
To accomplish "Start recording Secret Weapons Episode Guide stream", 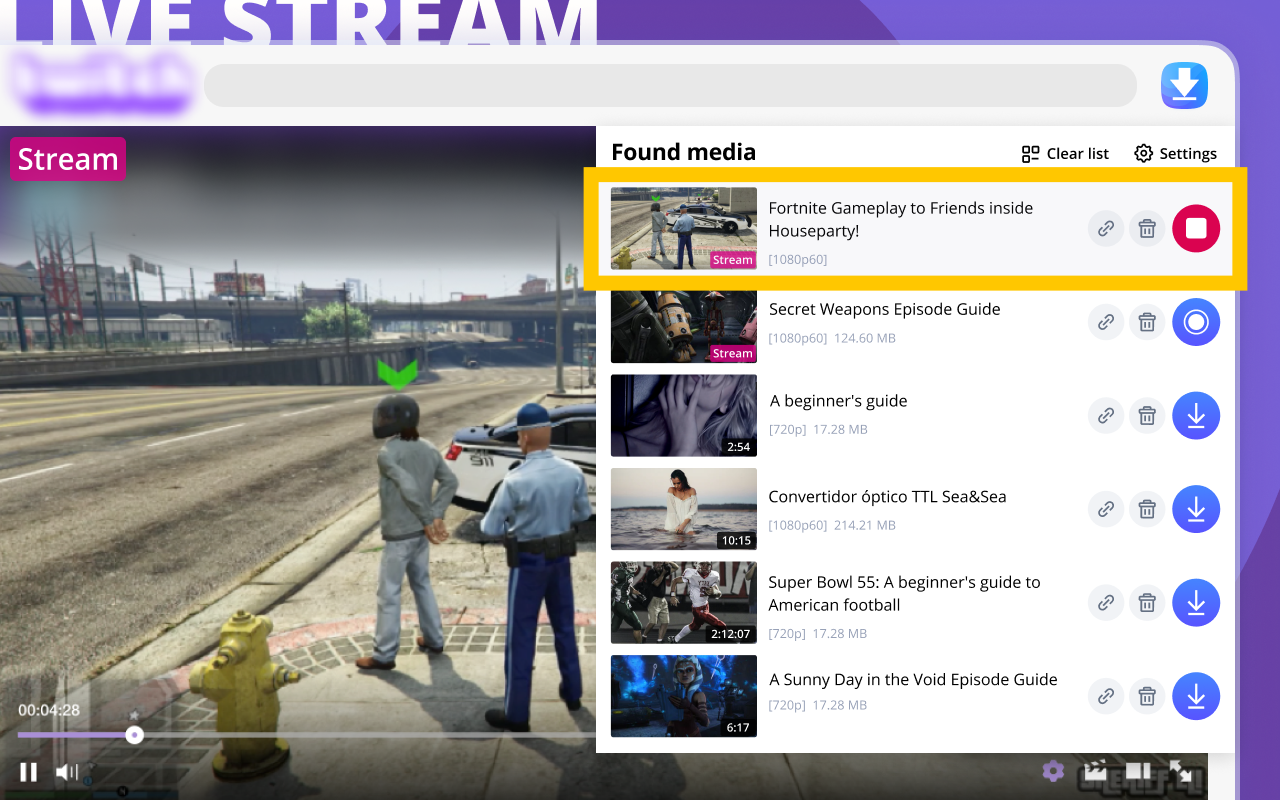I will click(1196, 322).
